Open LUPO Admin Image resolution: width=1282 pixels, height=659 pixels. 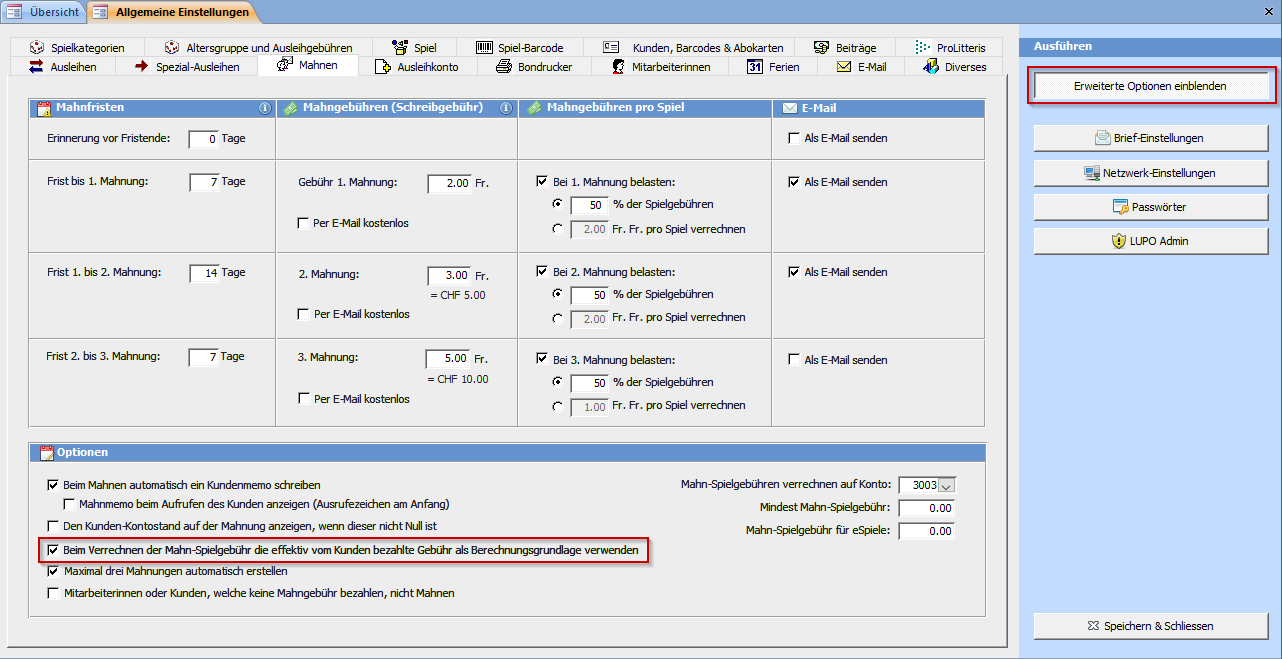[x=1151, y=241]
